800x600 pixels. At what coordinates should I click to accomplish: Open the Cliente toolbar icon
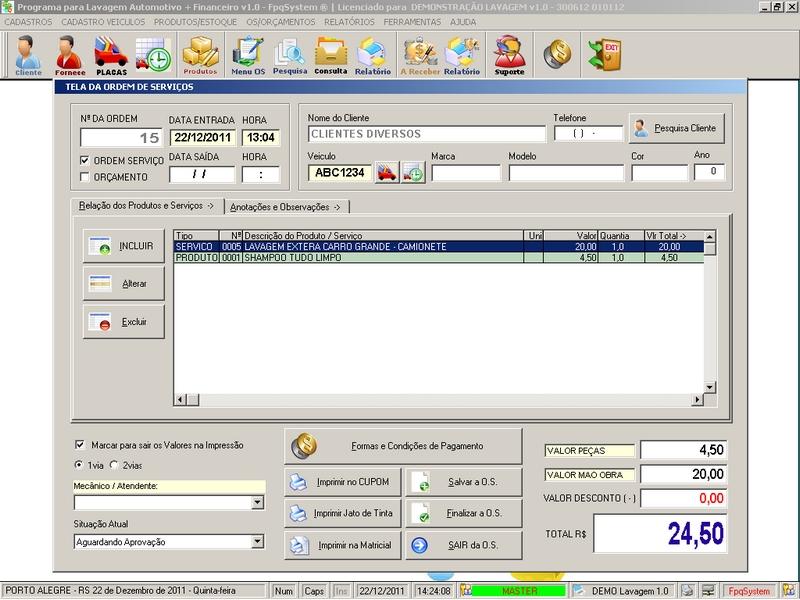(28, 54)
